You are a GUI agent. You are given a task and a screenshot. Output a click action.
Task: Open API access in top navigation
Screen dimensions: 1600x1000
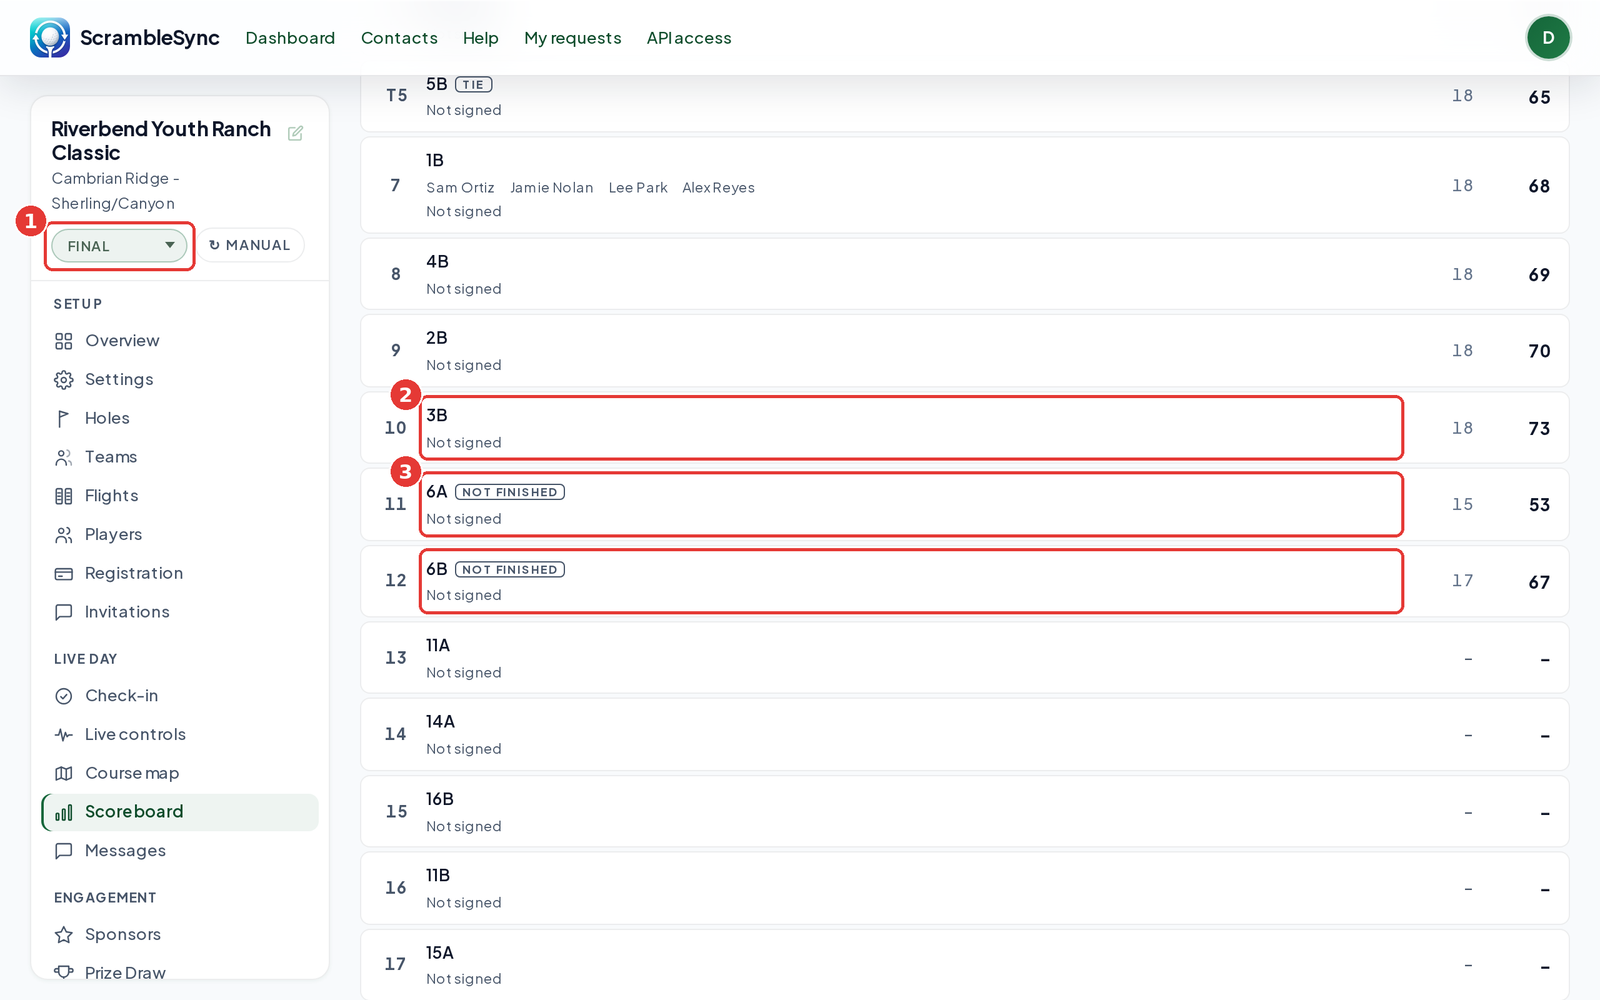(689, 38)
